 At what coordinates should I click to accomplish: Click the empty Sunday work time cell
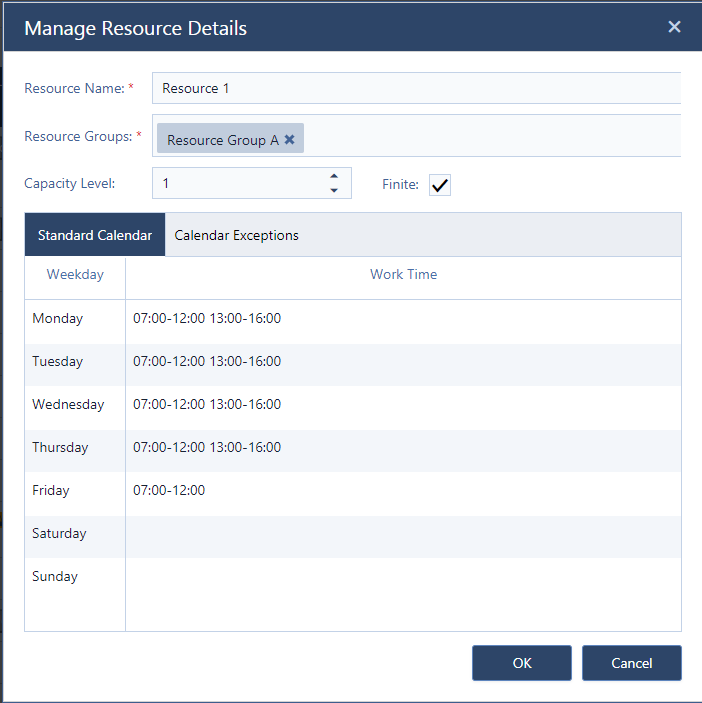(403, 580)
